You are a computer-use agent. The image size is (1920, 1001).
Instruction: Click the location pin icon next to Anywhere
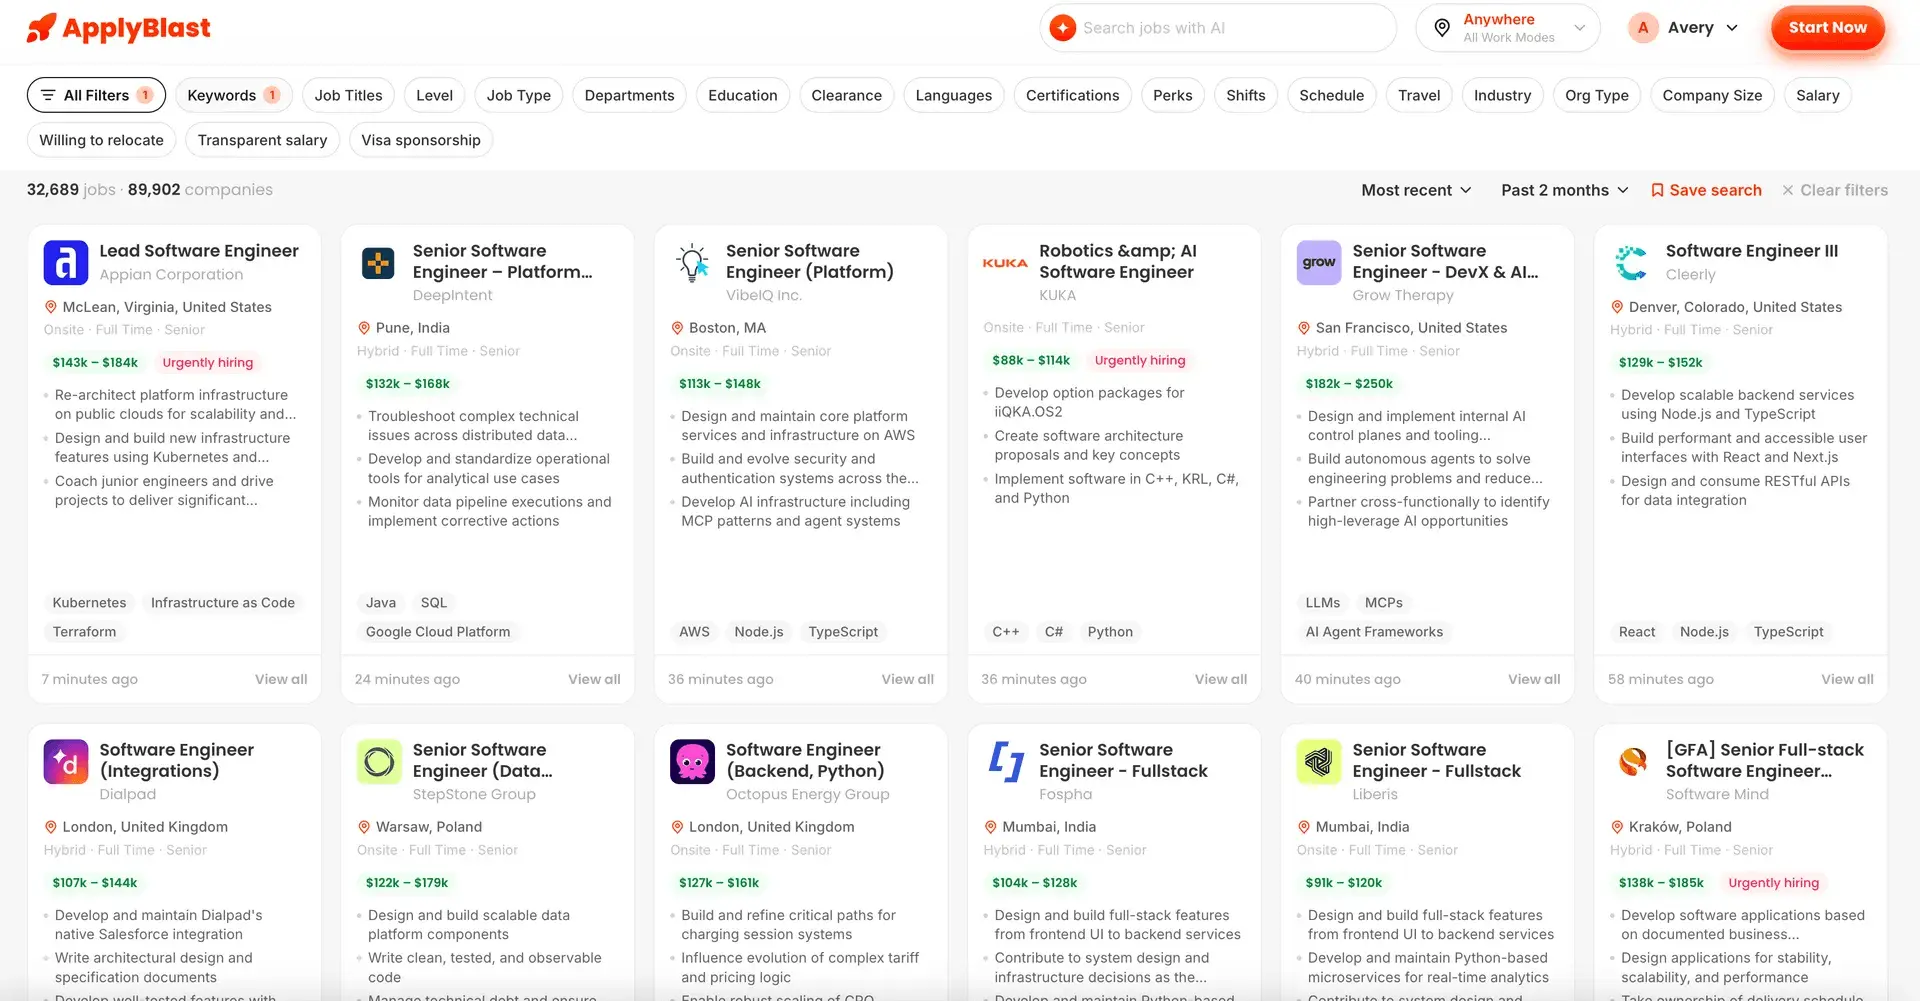(x=1442, y=28)
